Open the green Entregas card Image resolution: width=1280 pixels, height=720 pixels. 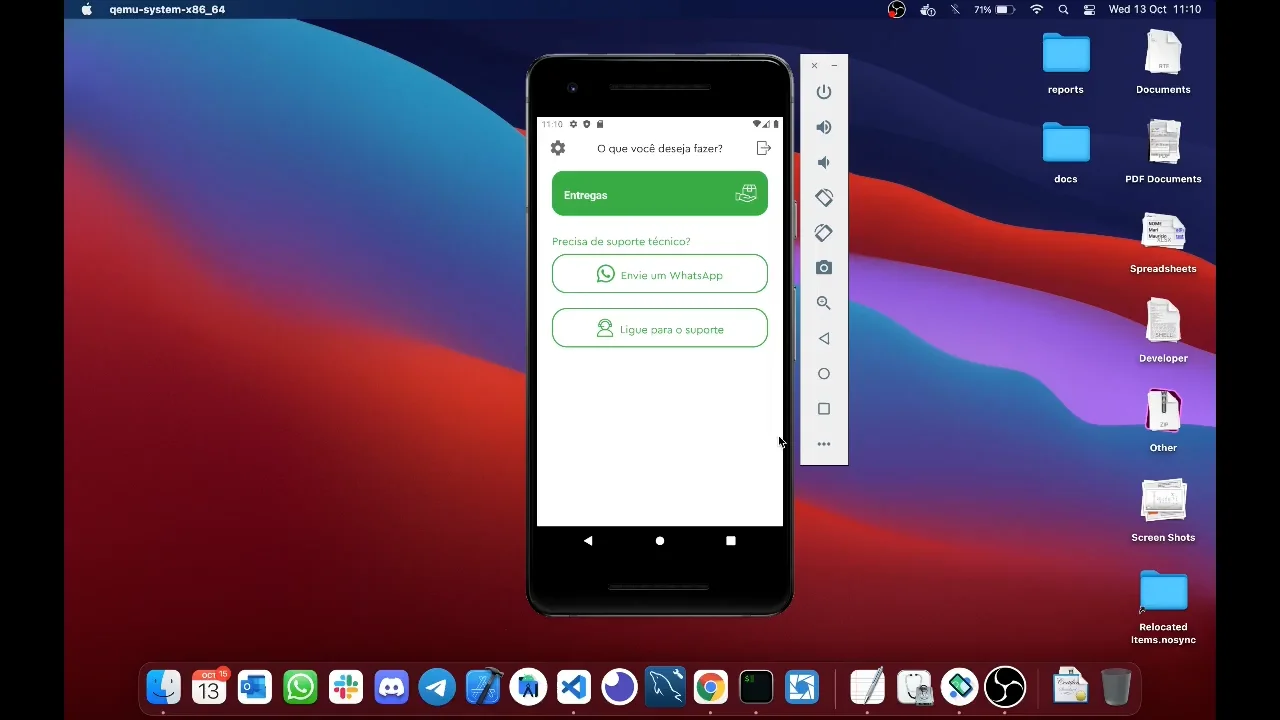[660, 194]
